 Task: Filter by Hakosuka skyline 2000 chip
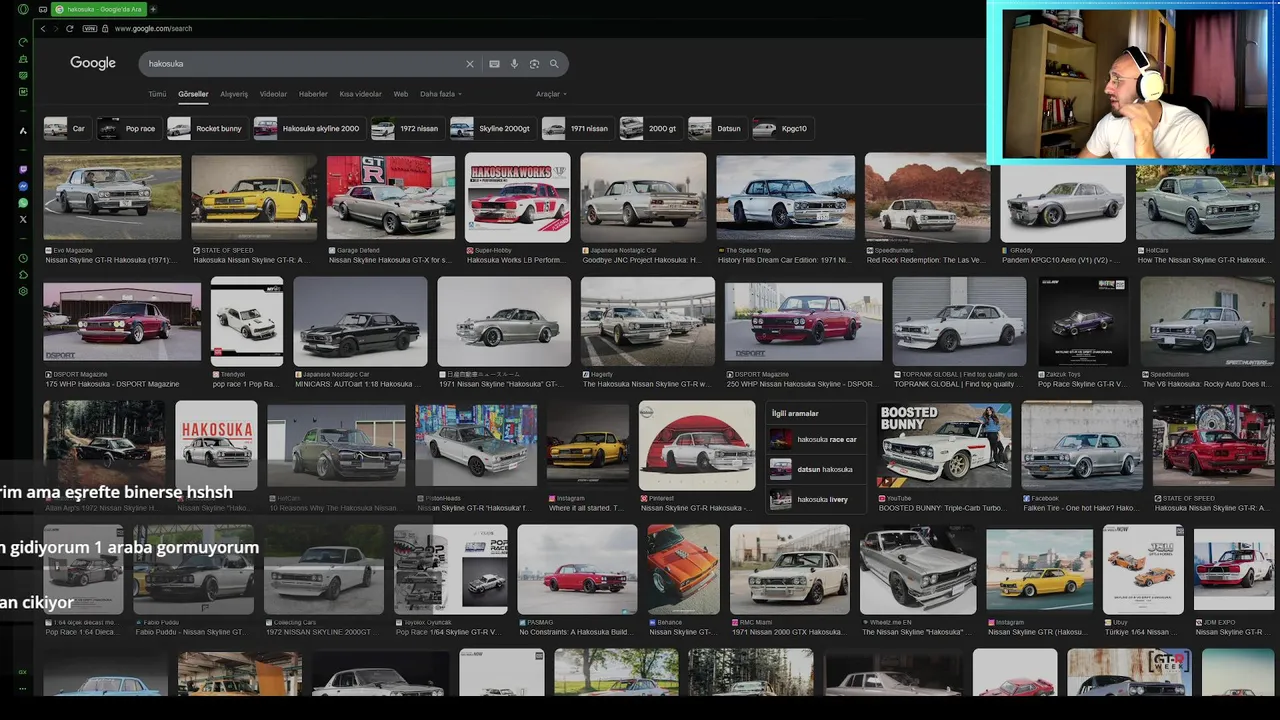tap(308, 128)
